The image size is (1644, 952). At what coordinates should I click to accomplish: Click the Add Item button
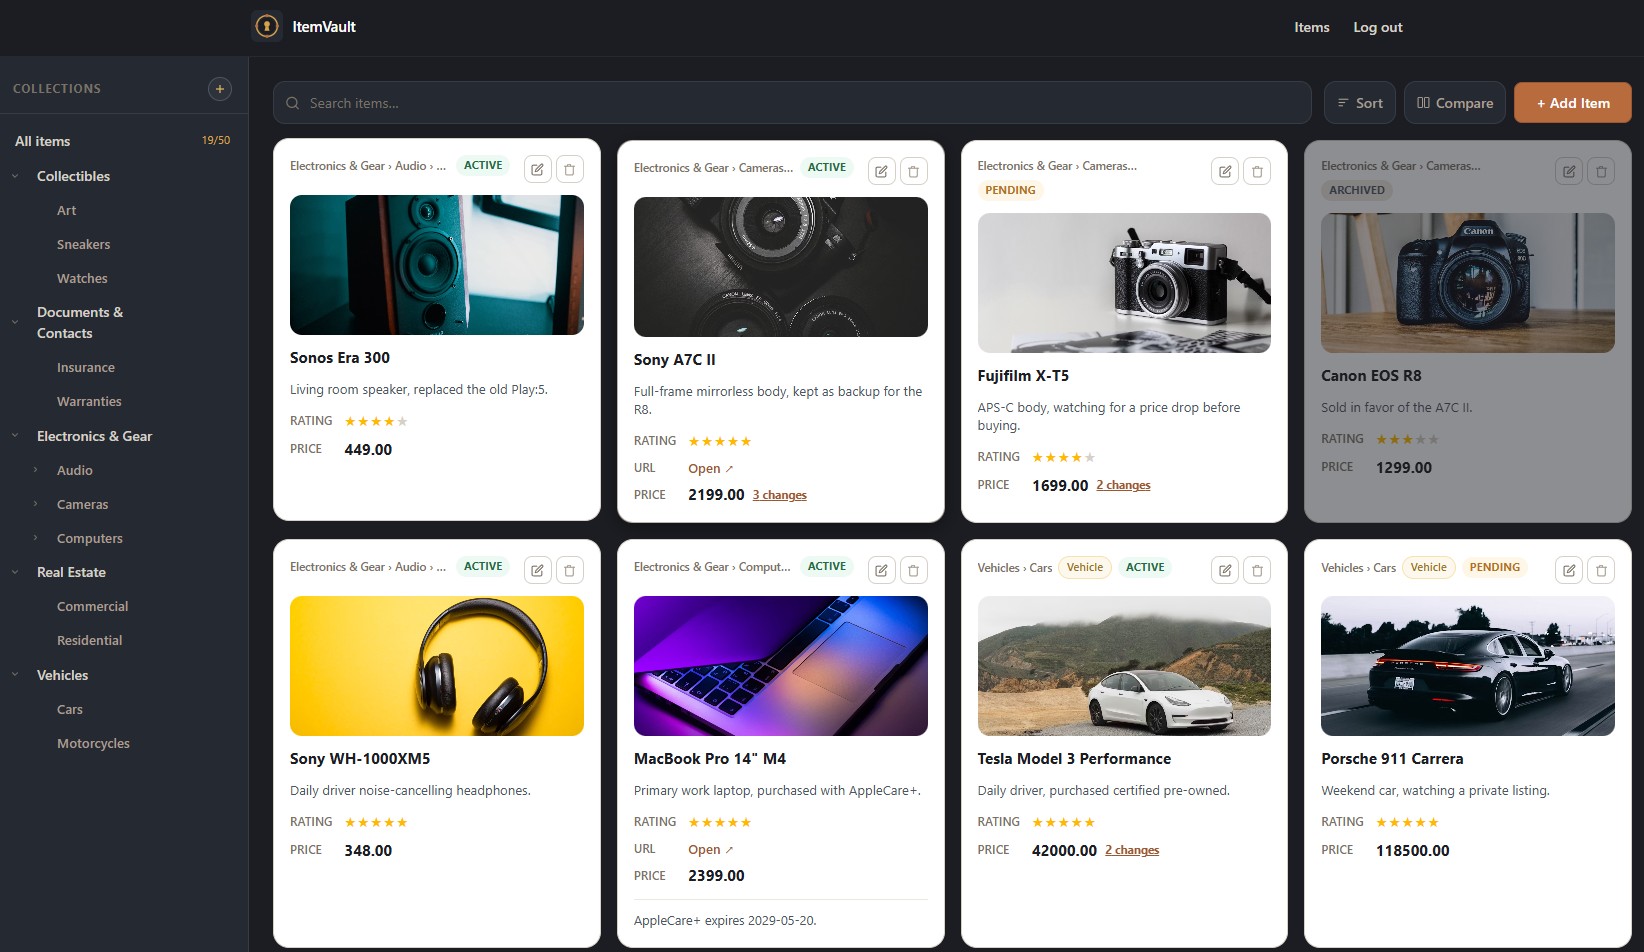point(1572,103)
